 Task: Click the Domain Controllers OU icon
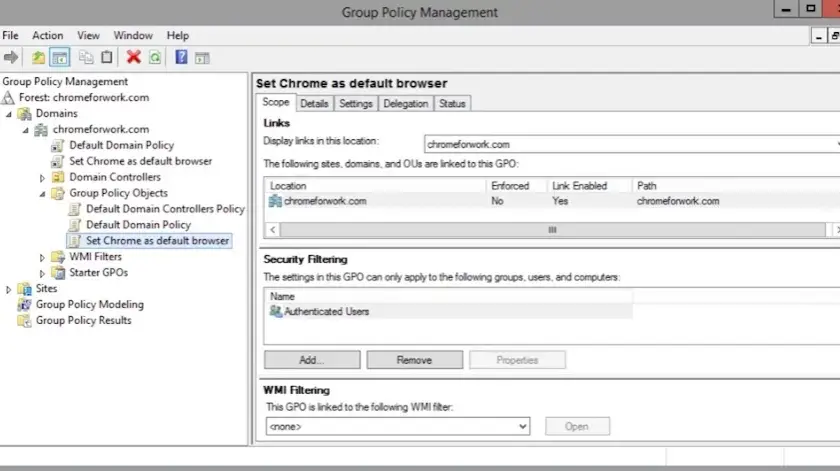(58, 177)
